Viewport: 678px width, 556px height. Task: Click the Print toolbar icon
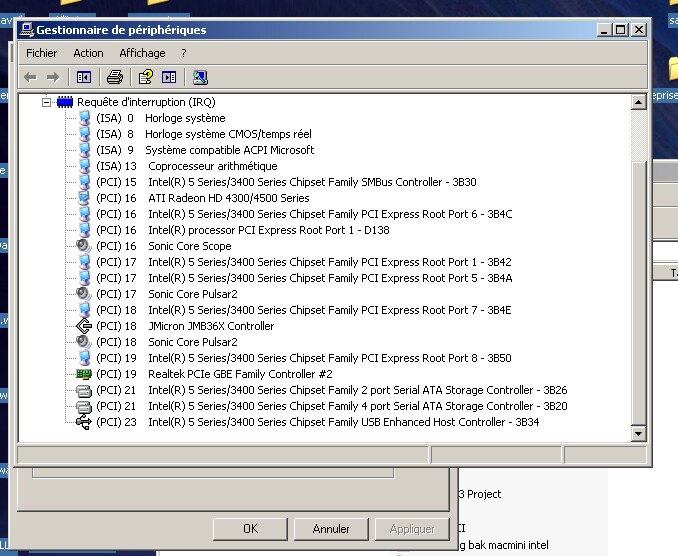(x=115, y=77)
